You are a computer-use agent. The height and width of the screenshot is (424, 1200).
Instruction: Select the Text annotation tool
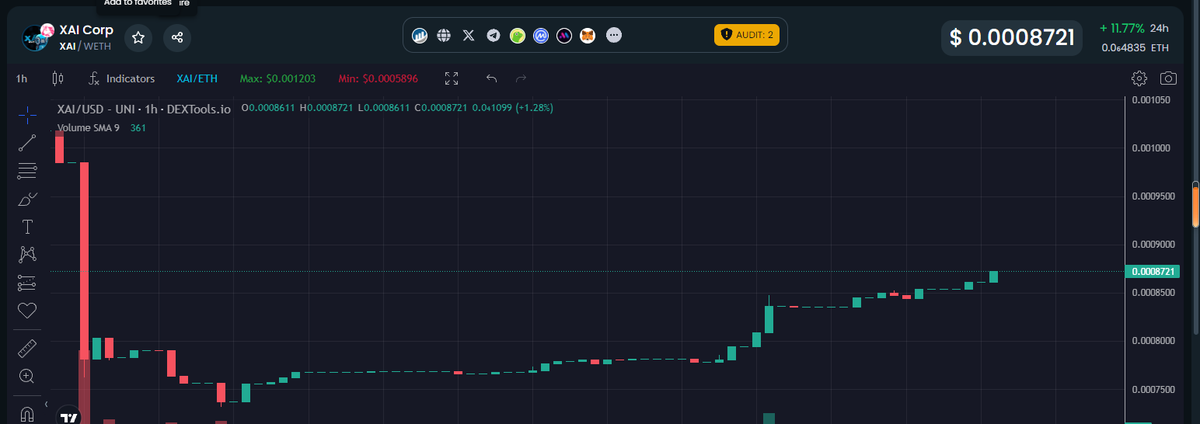pyautogui.click(x=27, y=226)
